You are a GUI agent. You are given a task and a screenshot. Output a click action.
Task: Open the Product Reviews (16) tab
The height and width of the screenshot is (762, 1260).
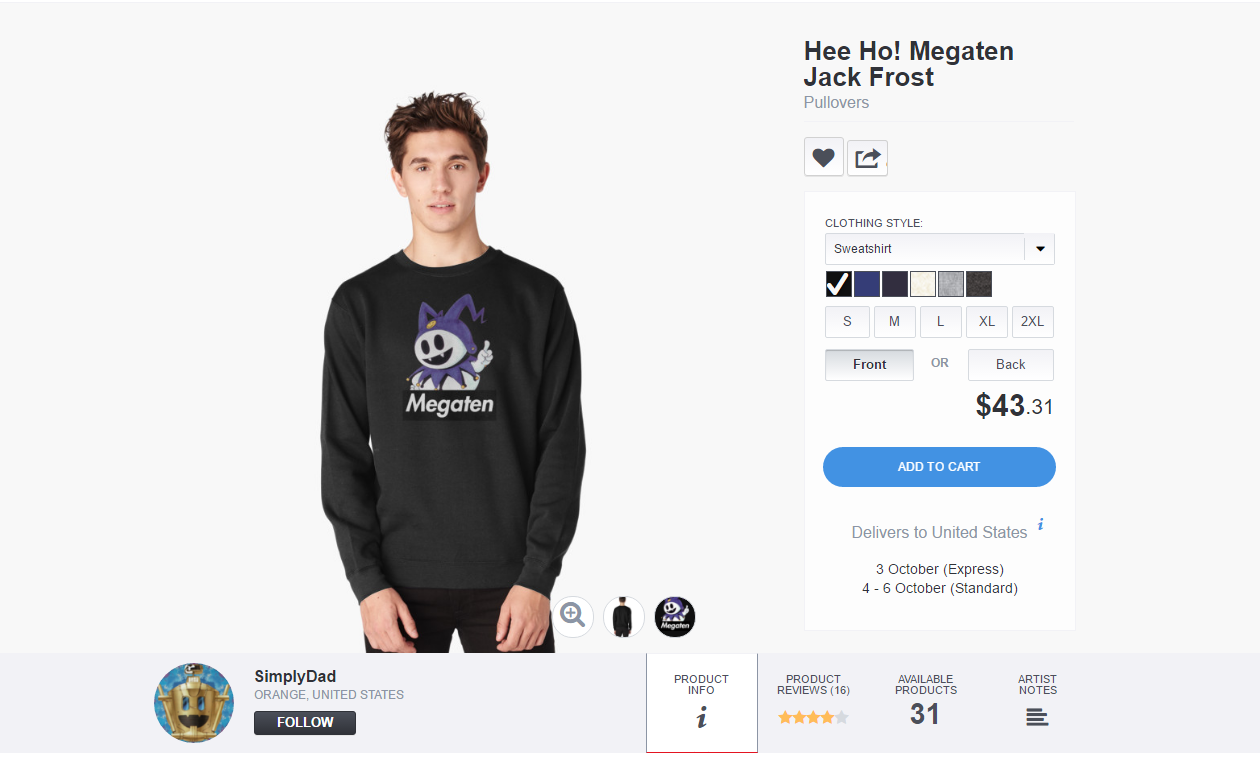(x=813, y=684)
